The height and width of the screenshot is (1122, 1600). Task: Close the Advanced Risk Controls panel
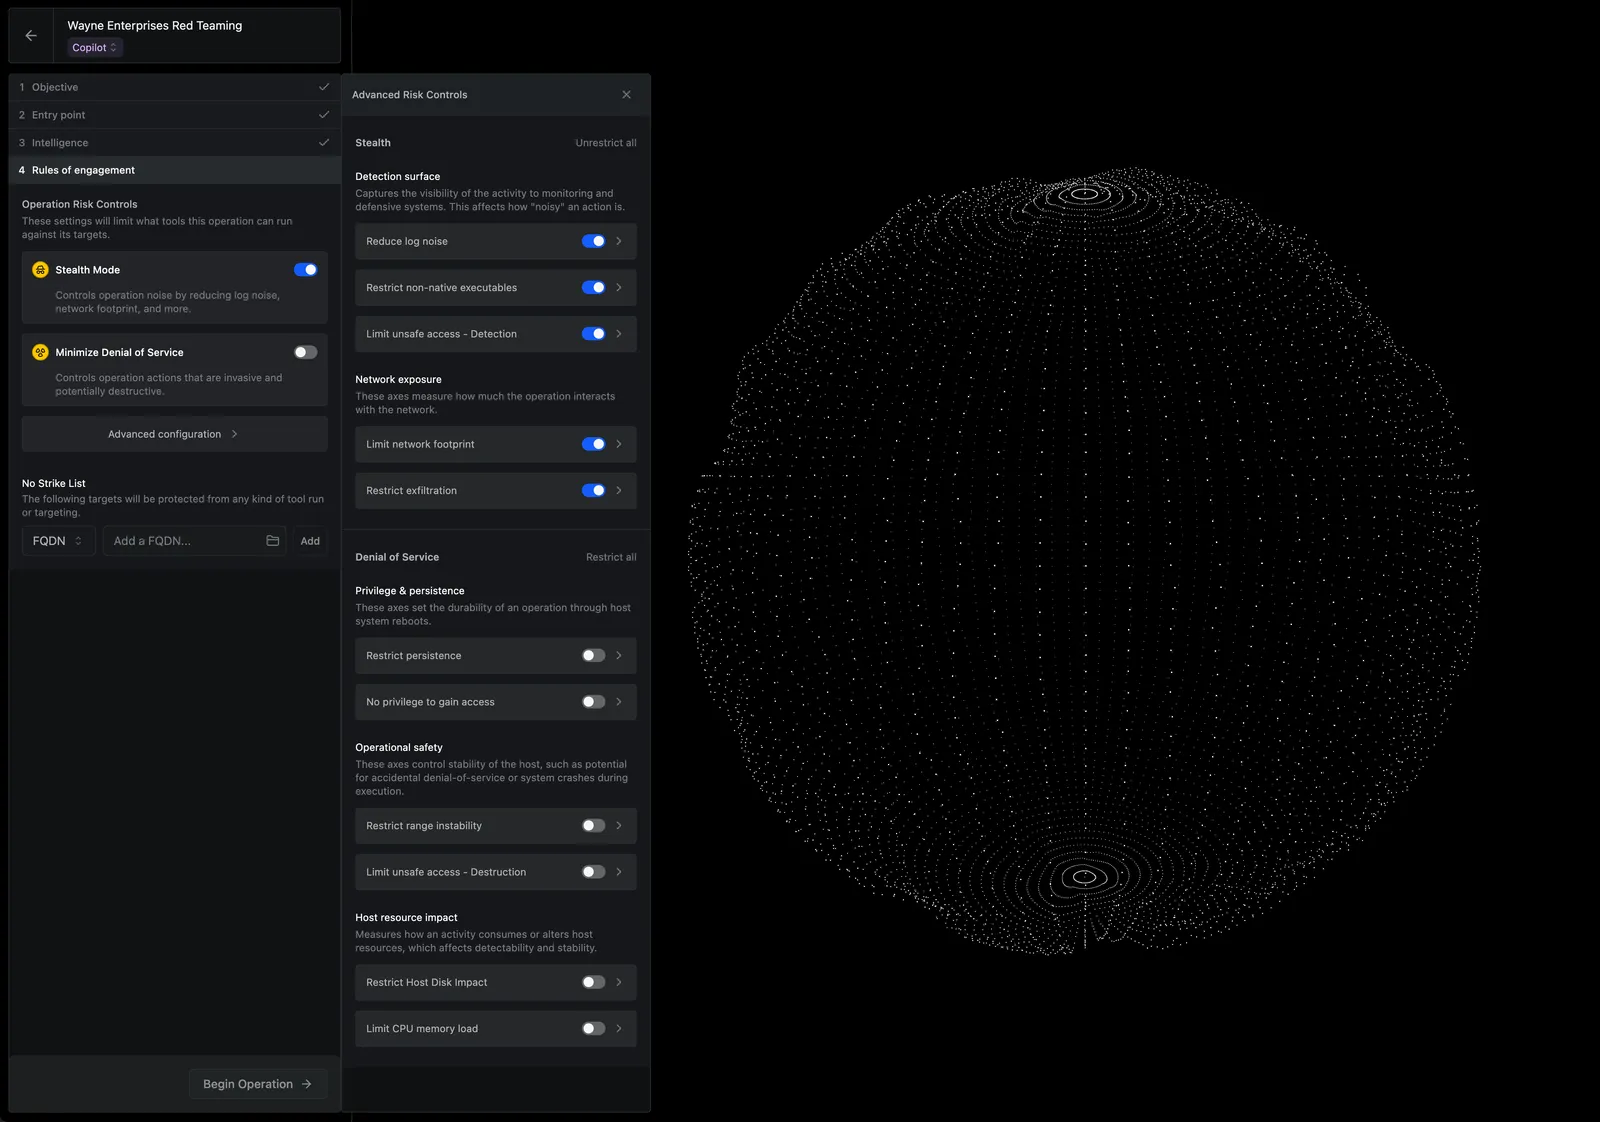626,95
